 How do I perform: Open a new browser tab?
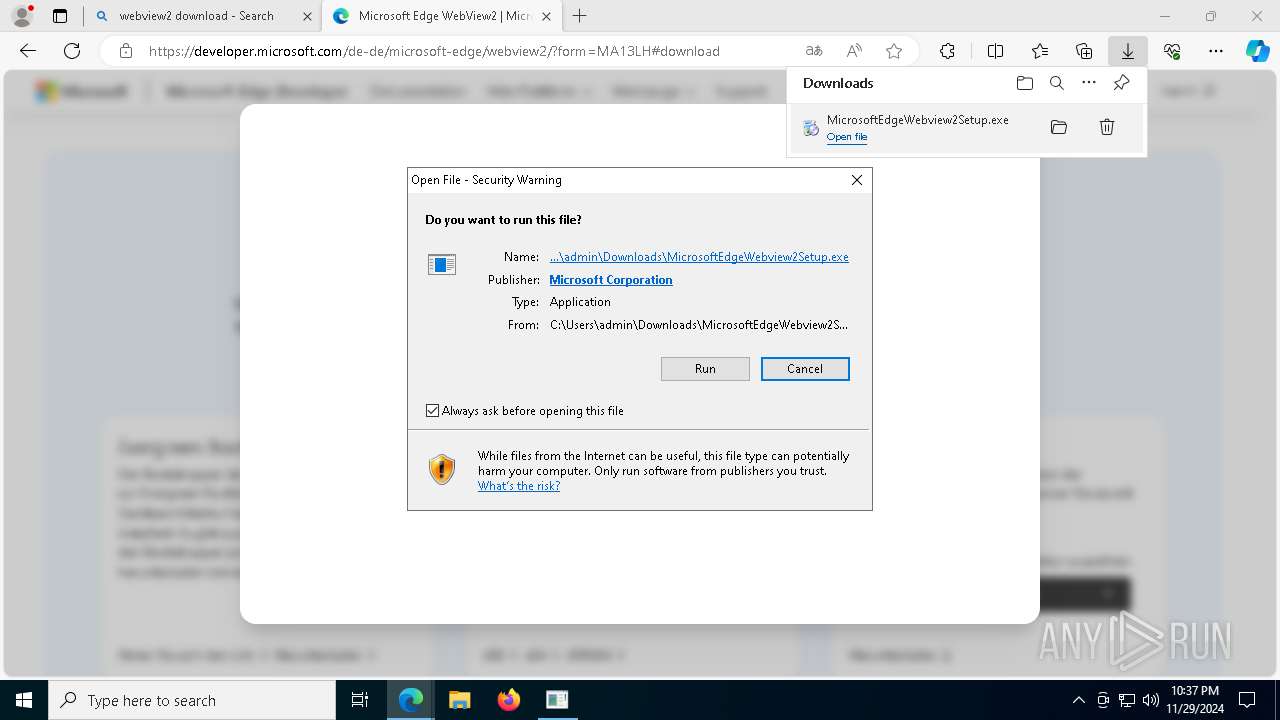click(x=579, y=16)
